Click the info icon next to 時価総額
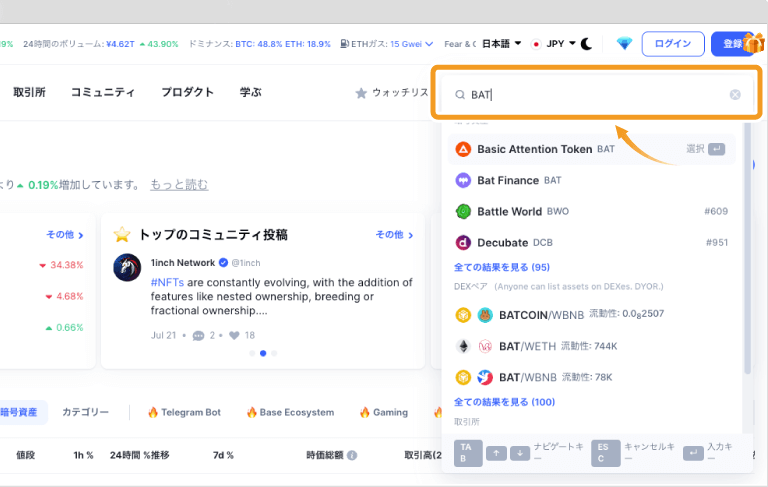This screenshot has height=487, width=768. [x=352, y=455]
